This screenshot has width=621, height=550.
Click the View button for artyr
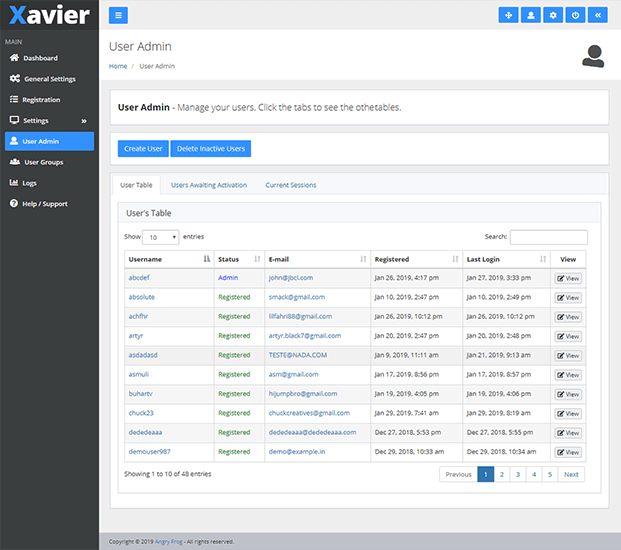coord(568,337)
